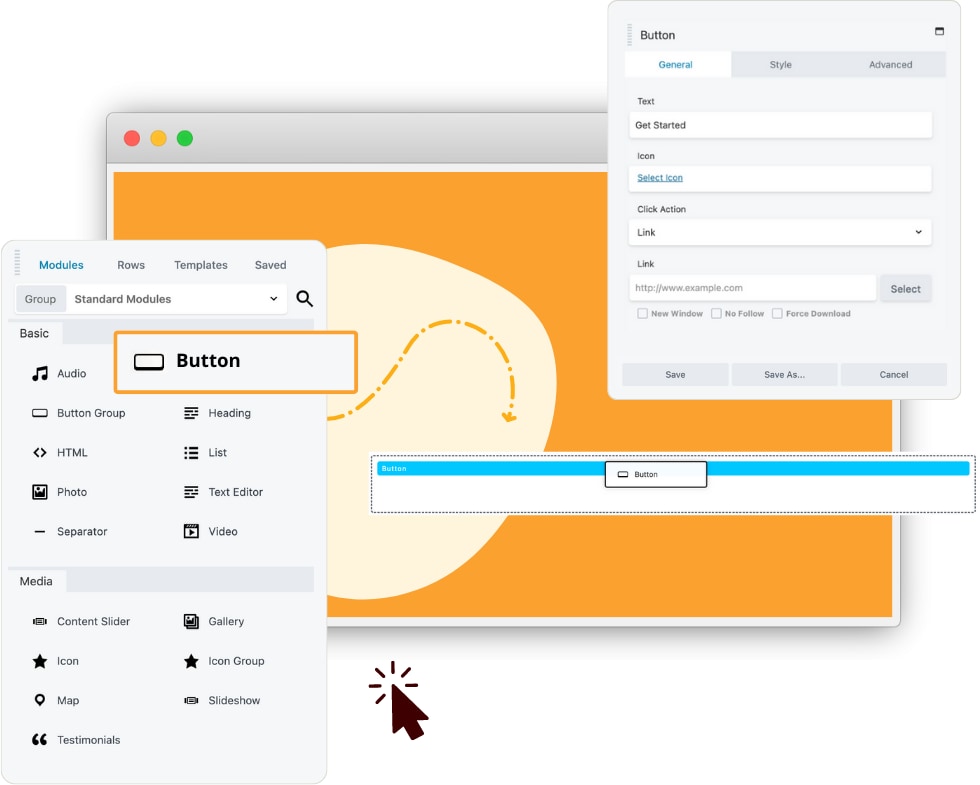Click the Get Started text field
Viewport: 980px width, 785px height.
click(x=780, y=125)
